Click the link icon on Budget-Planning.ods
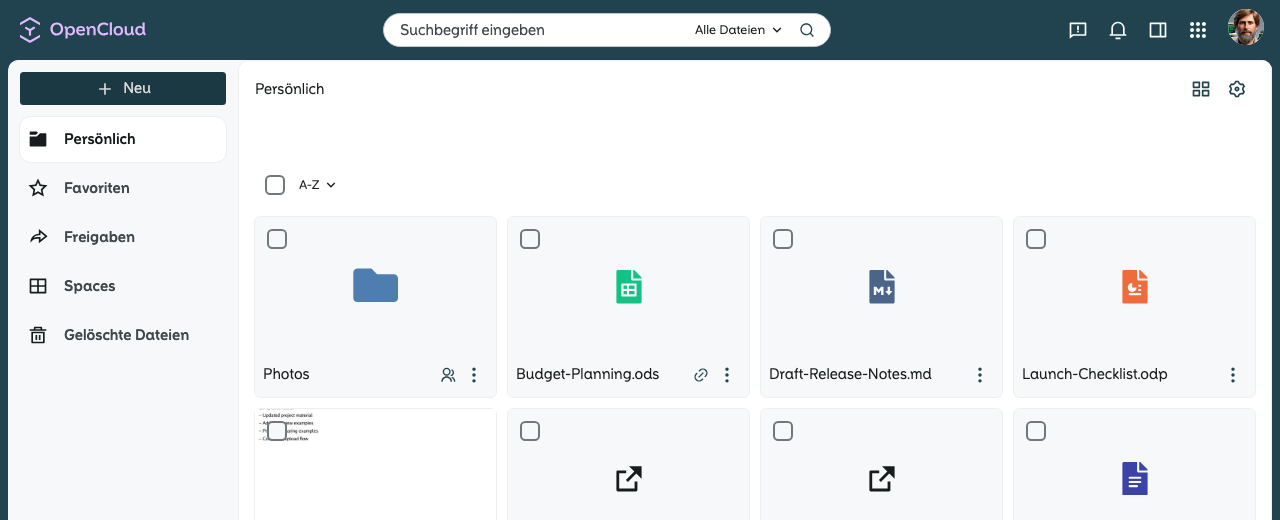Viewport: 1280px width, 520px height. coord(701,375)
